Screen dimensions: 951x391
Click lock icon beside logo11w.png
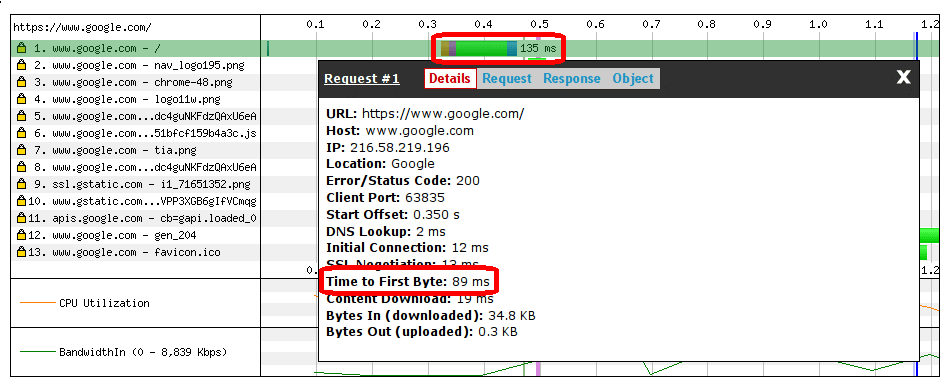(22, 99)
